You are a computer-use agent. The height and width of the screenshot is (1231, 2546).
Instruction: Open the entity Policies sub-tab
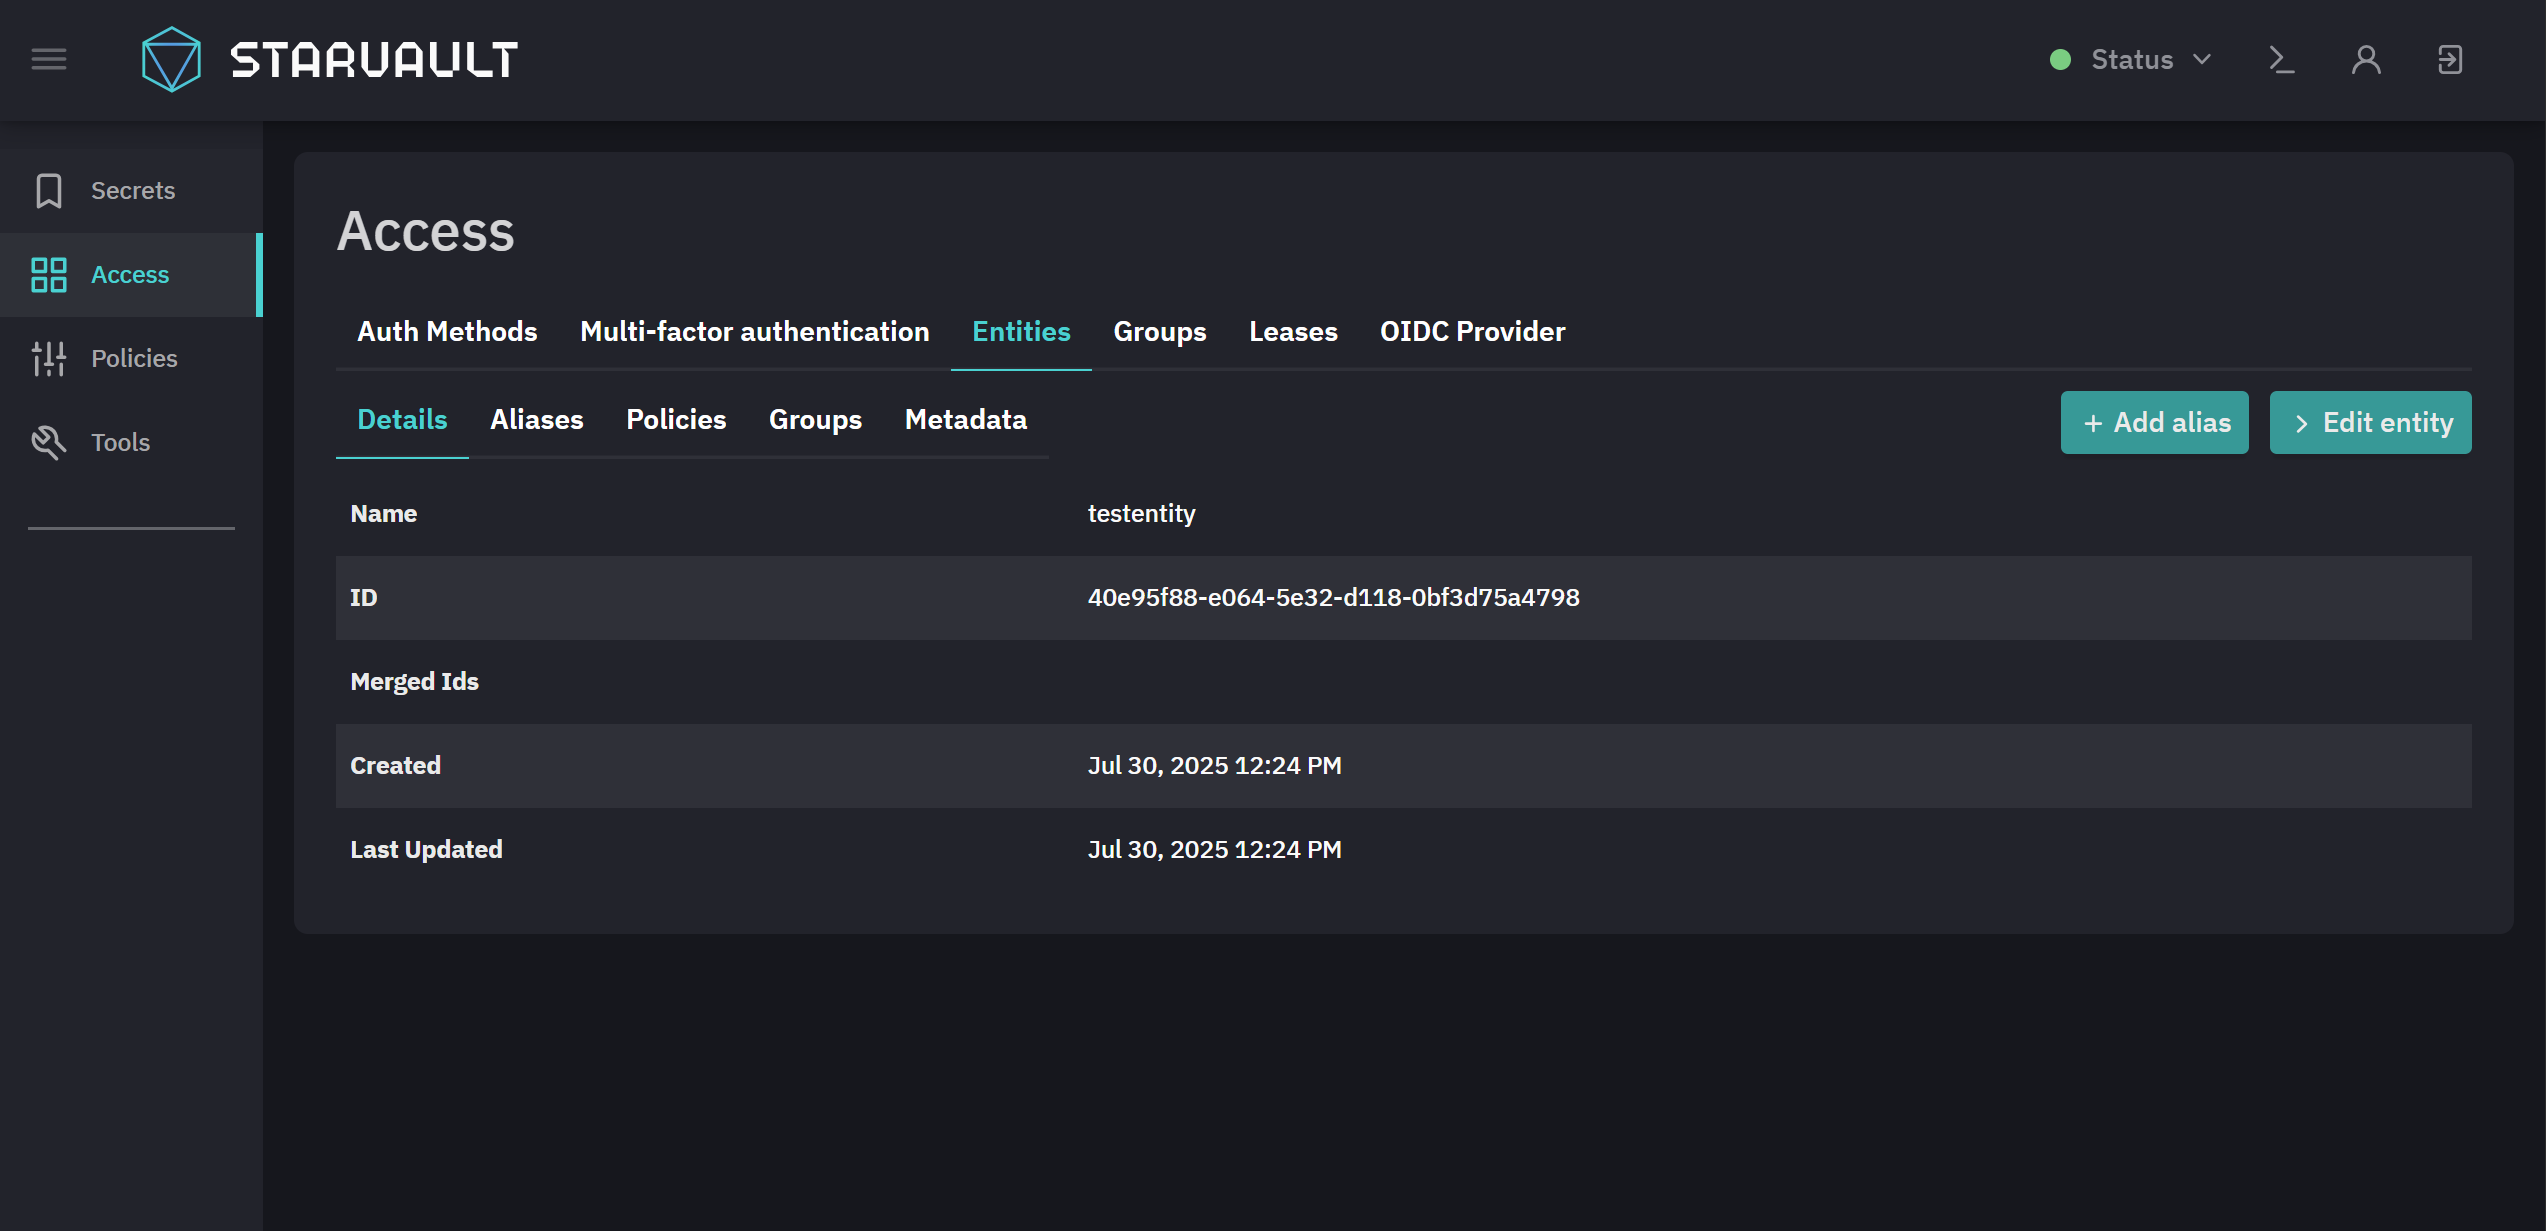coord(676,420)
